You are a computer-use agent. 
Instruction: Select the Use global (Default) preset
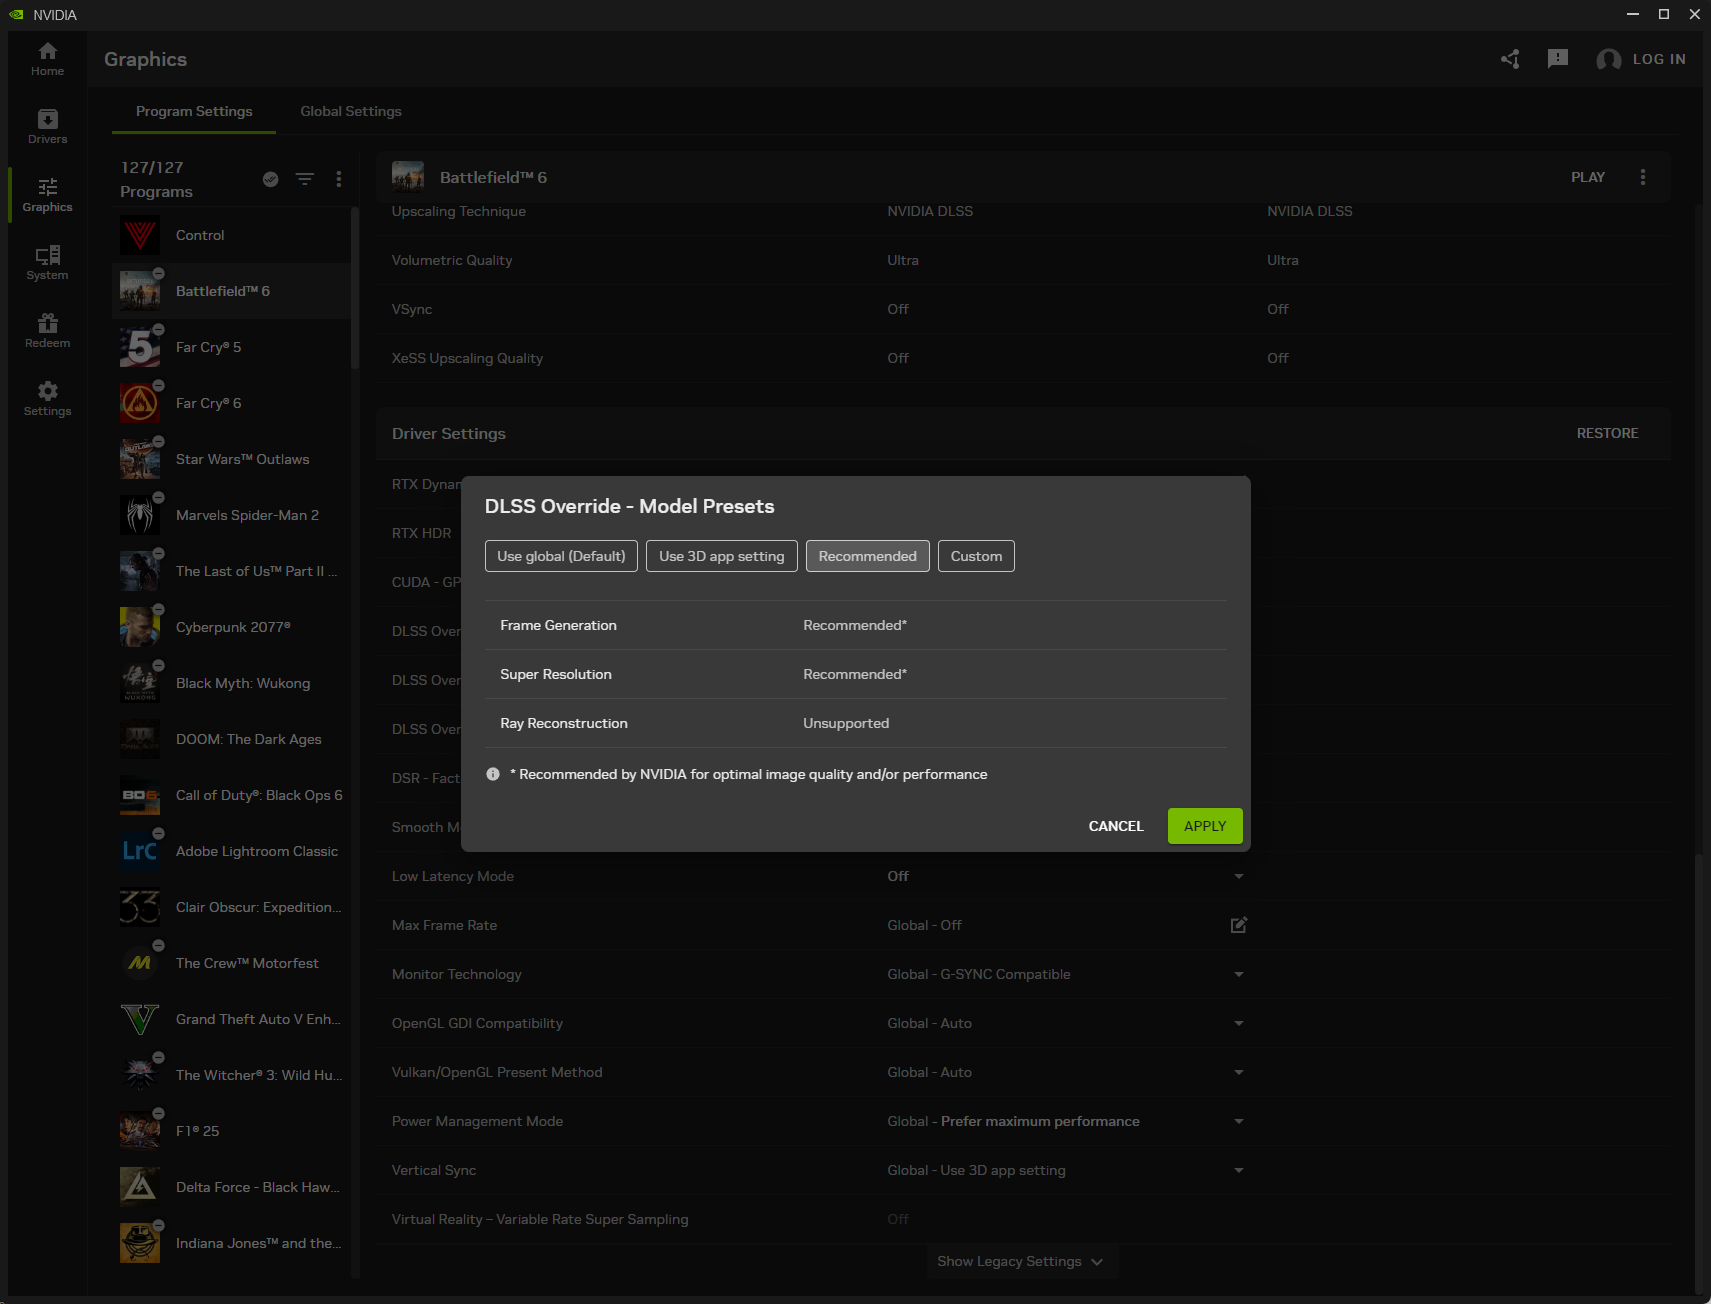tap(561, 556)
